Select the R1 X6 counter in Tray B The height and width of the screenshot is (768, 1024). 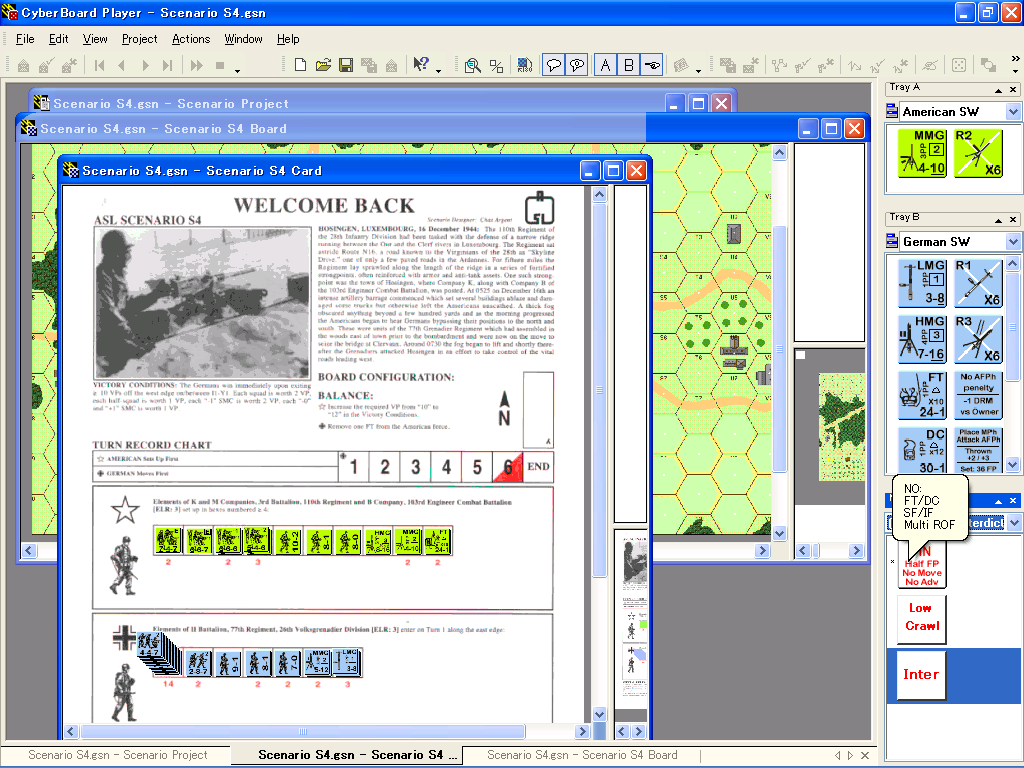pyautogui.click(x=978, y=283)
